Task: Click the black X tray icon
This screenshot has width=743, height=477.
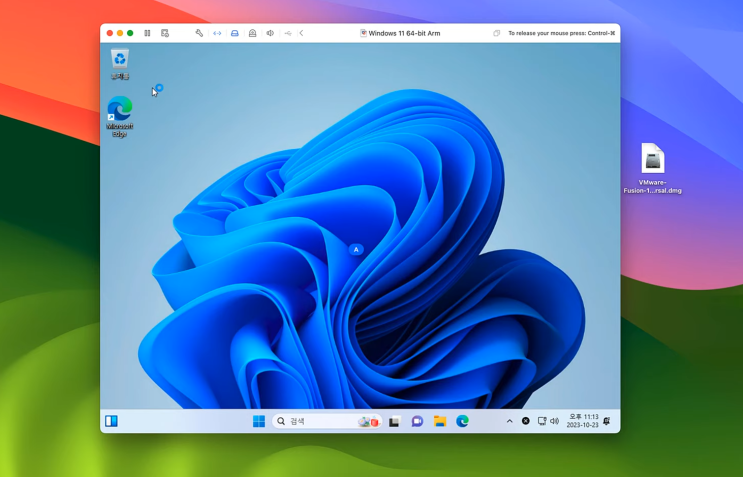Action: pyautogui.click(x=526, y=421)
